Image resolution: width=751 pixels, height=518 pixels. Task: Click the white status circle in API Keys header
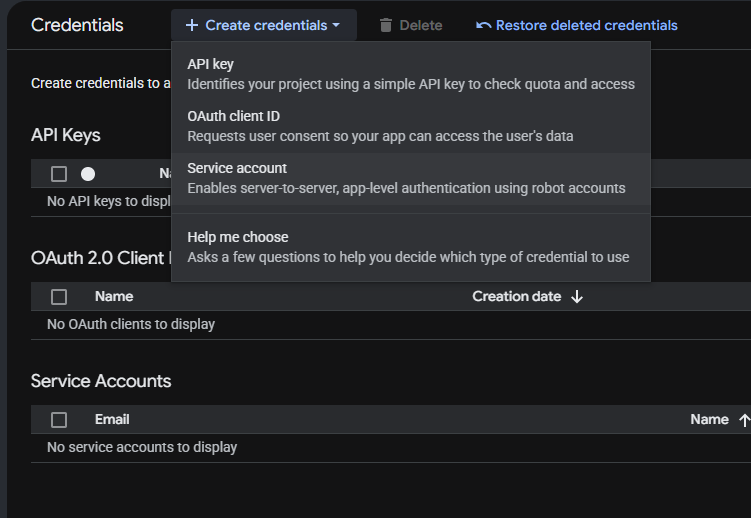tap(88, 174)
